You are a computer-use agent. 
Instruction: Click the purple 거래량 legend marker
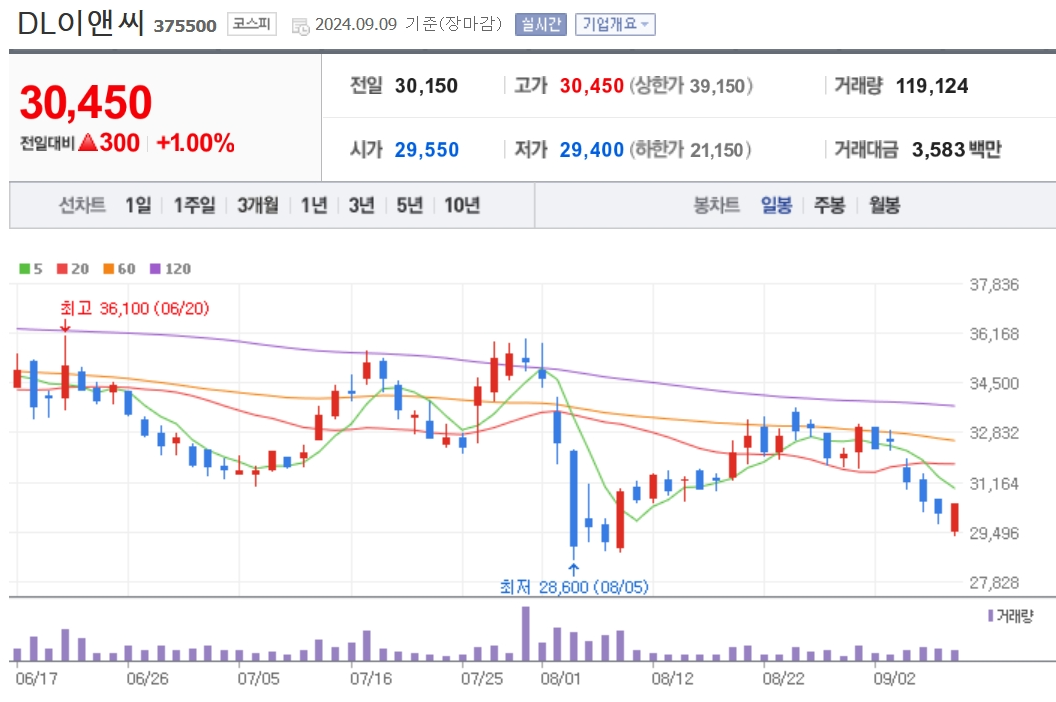(991, 615)
